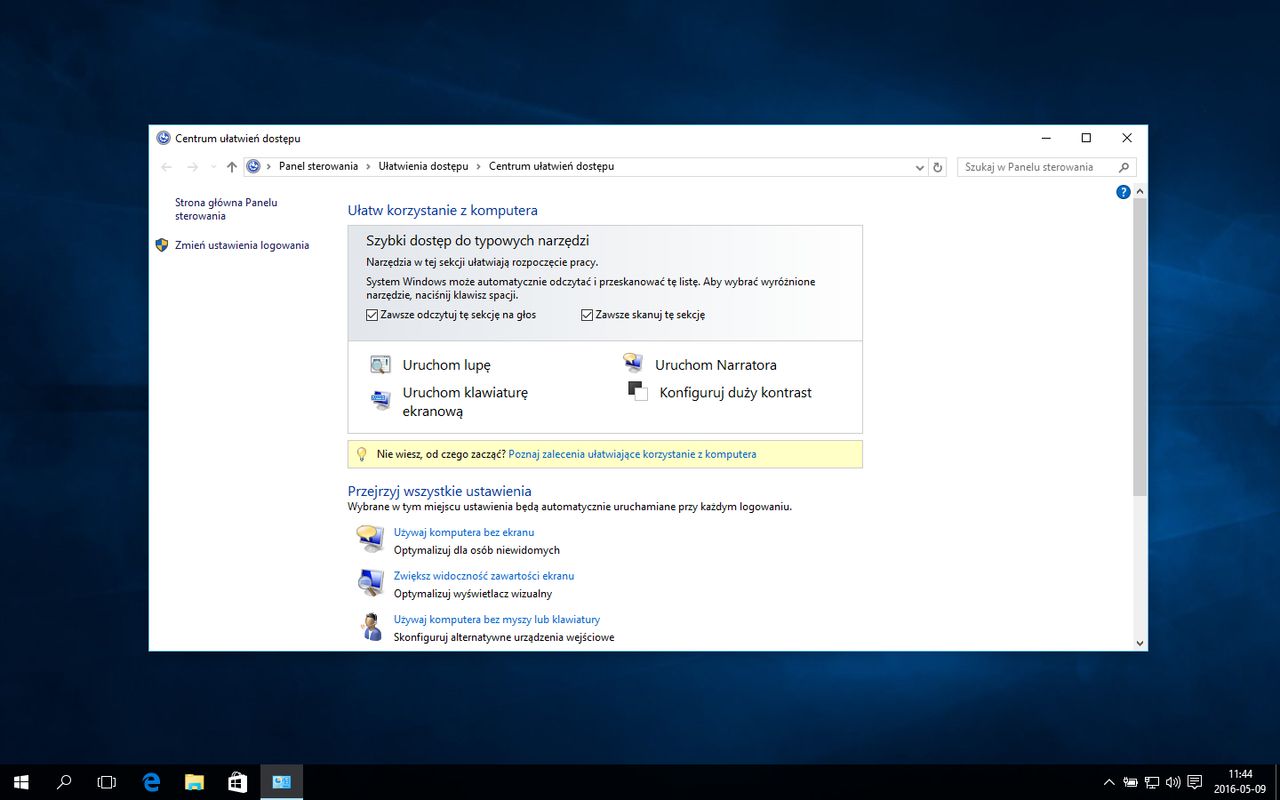The height and width of the screenshot is (800, 1280).
Task: Click the on-screen keyboard icon
Action: 380,400
